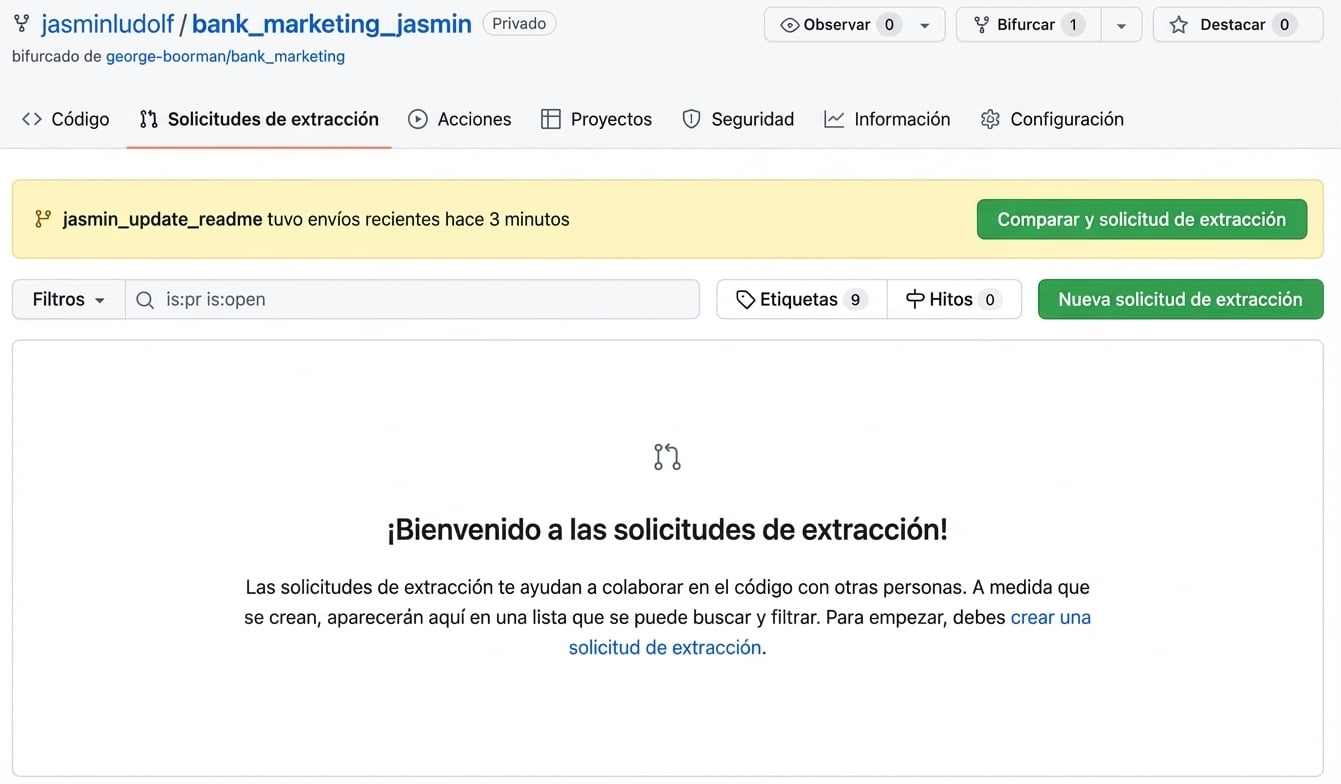Click the Bifurcar fork button
This screenshot has height=784, width=1341.
pyautogui.click(x=1028, y=25)
